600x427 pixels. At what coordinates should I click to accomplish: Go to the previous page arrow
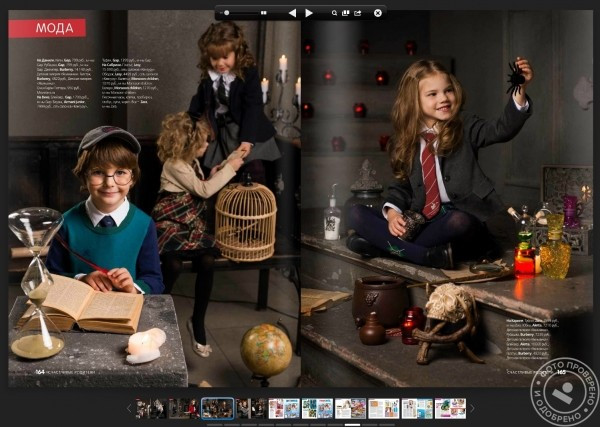(291, 13)
